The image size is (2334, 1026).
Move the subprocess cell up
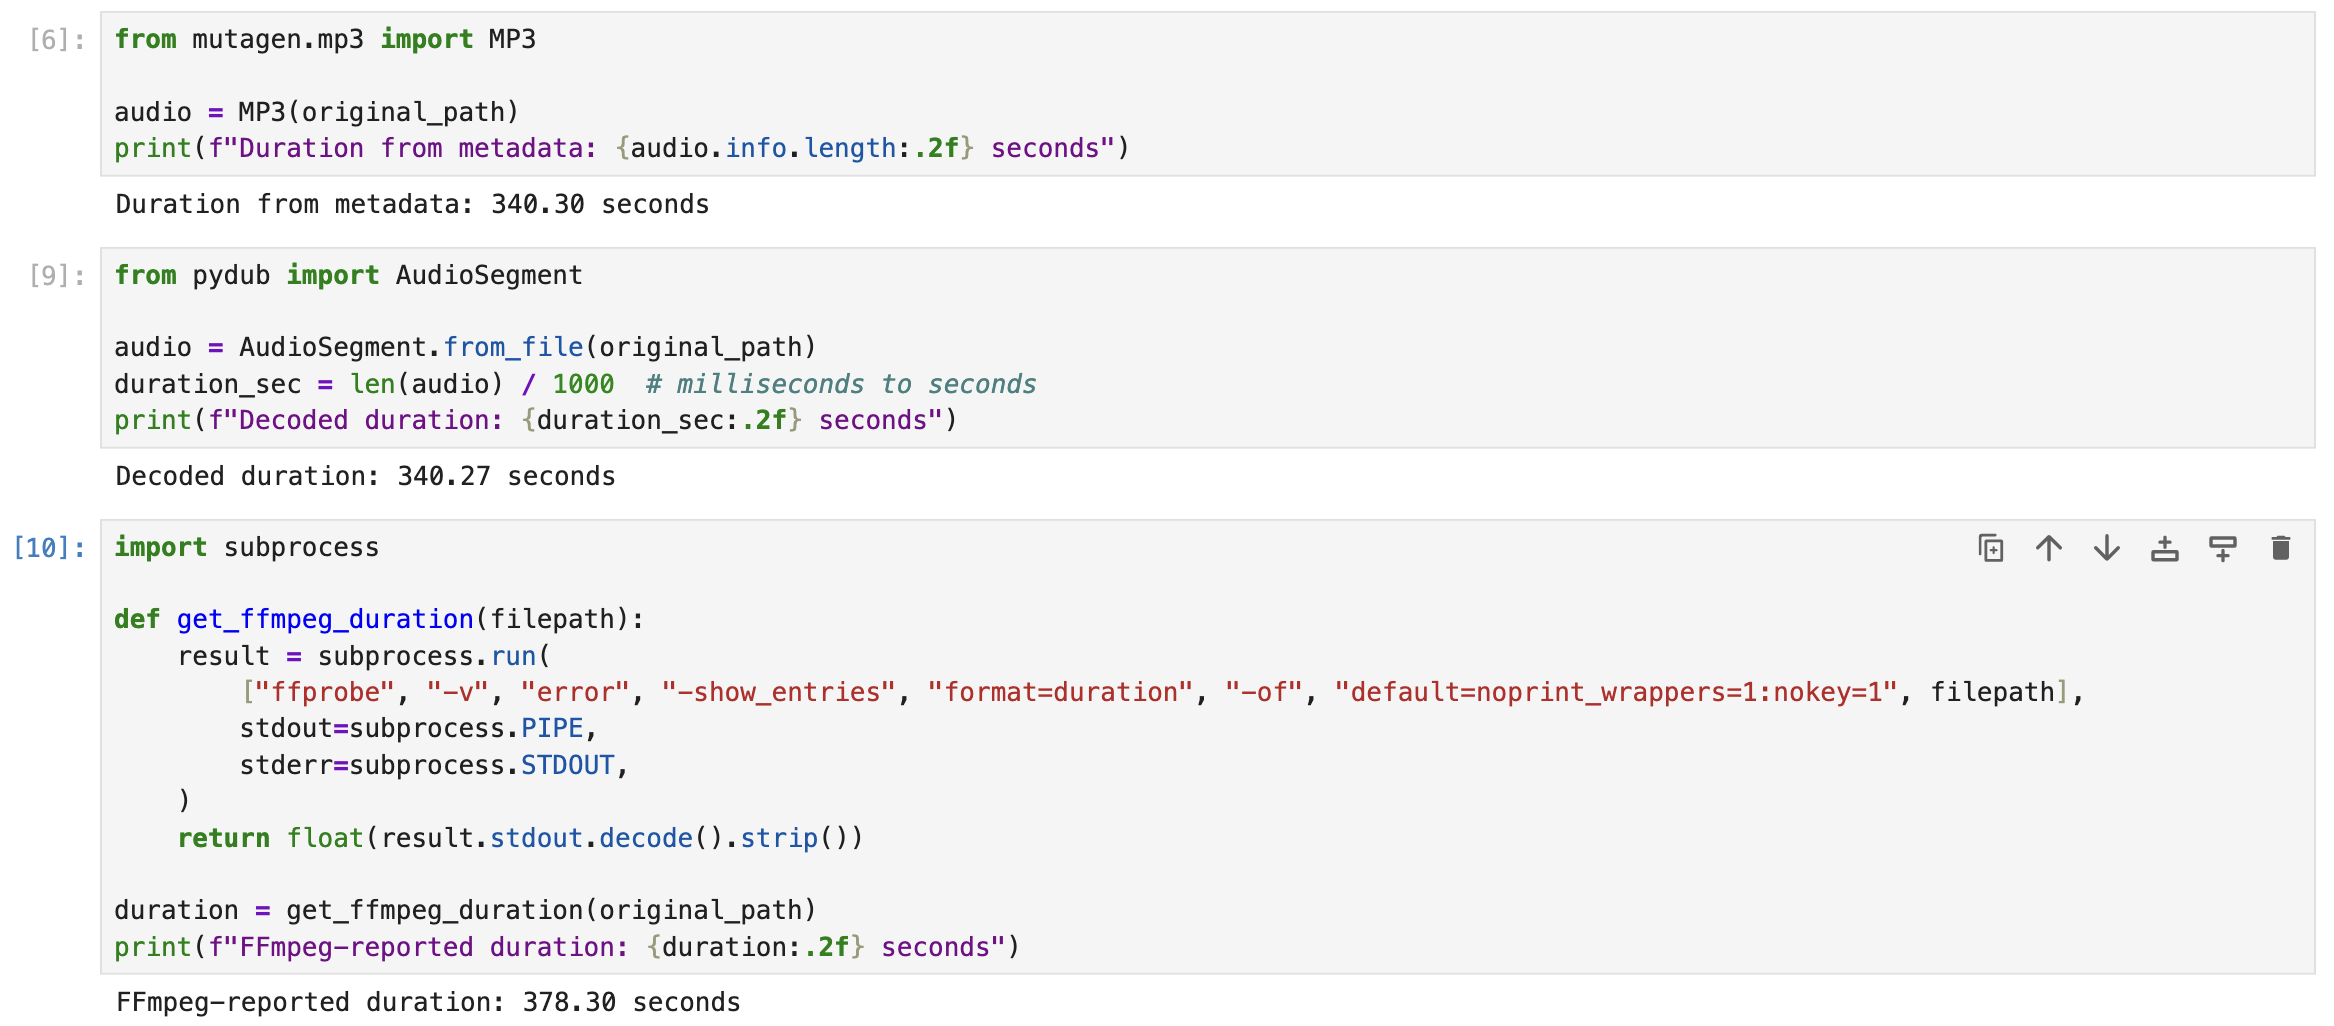pyautogui.click(x=2048, y=548)
